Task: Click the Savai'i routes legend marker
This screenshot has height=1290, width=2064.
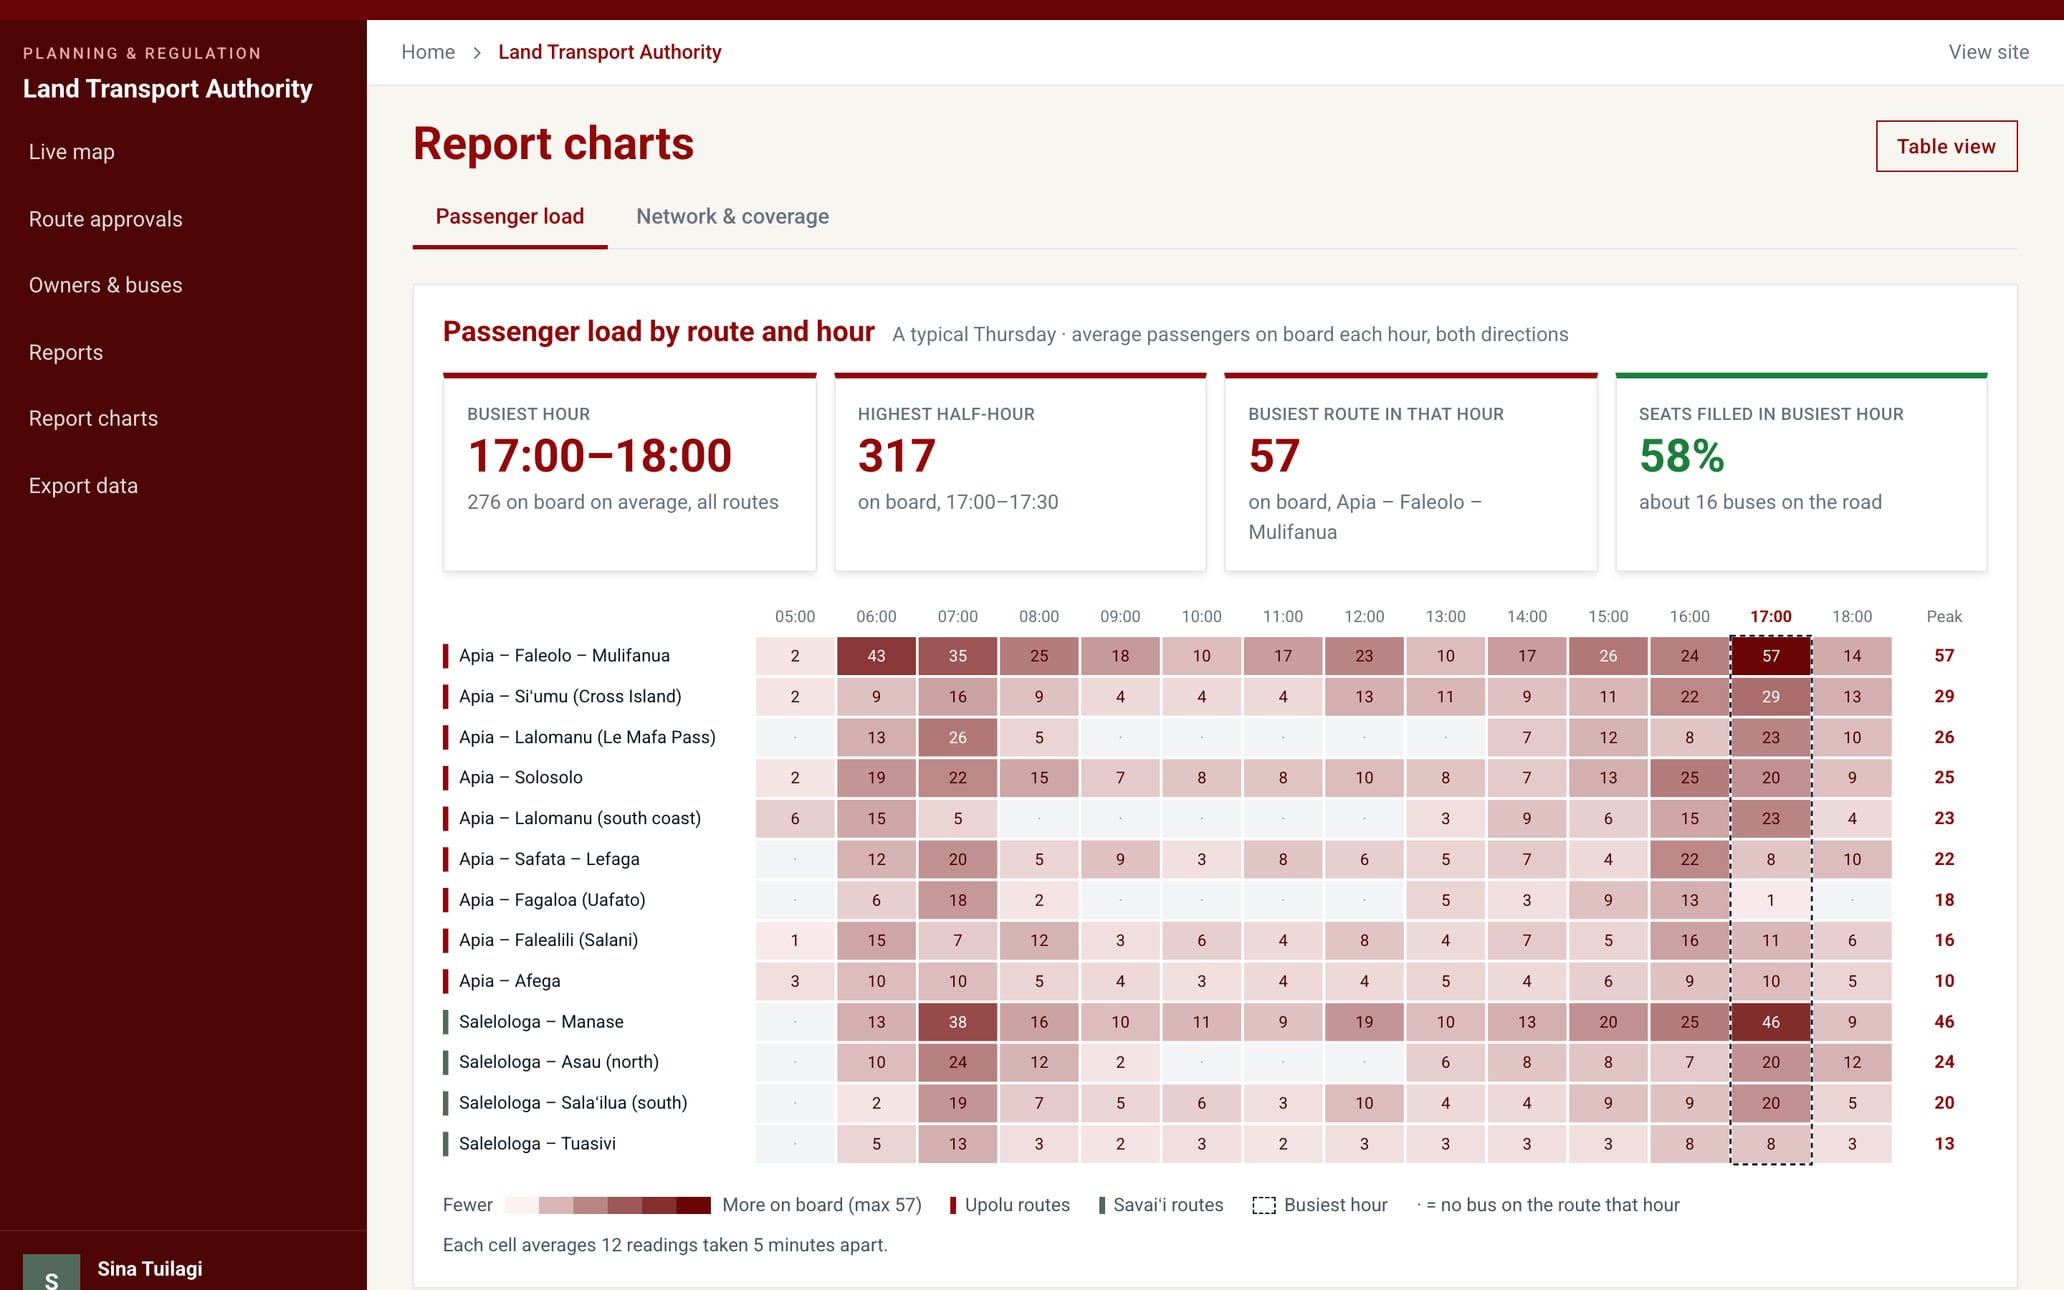Action: click(x=1102, y=1205)
